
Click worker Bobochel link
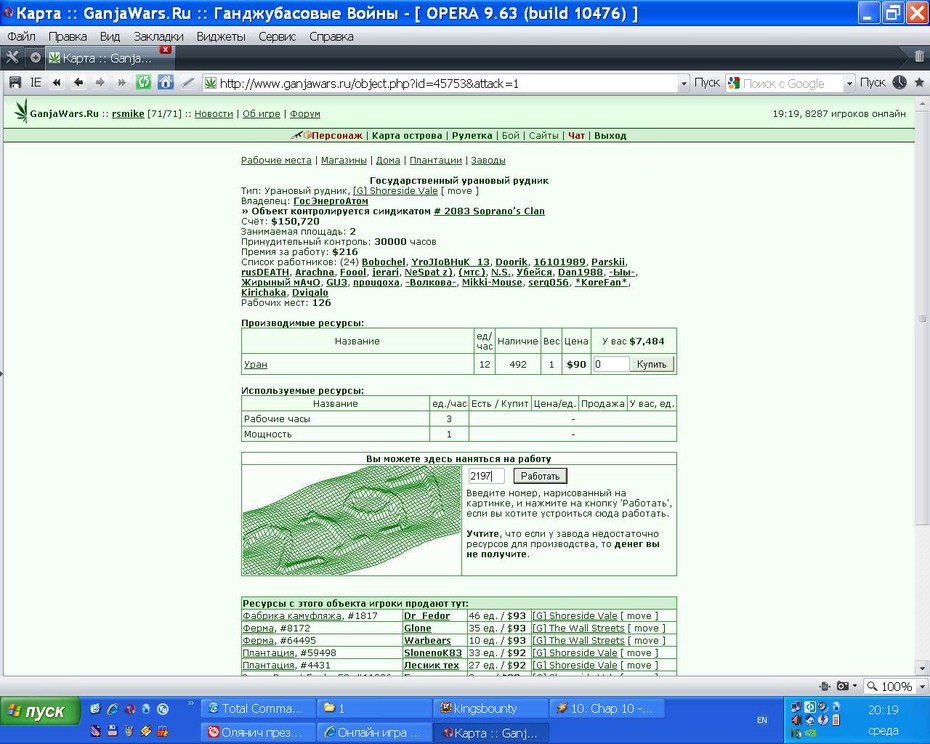[384, 262]
